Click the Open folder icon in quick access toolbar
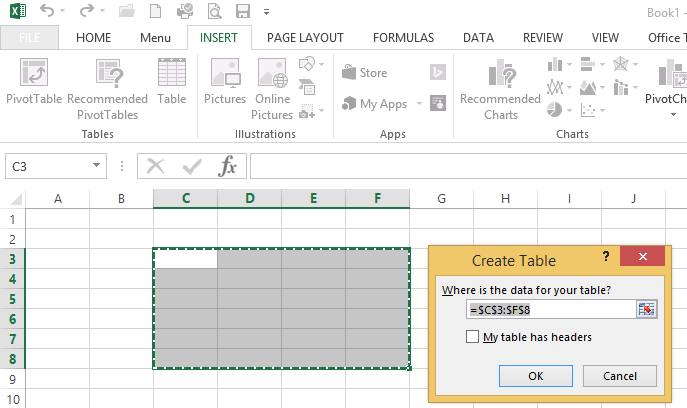 [127, 11]
